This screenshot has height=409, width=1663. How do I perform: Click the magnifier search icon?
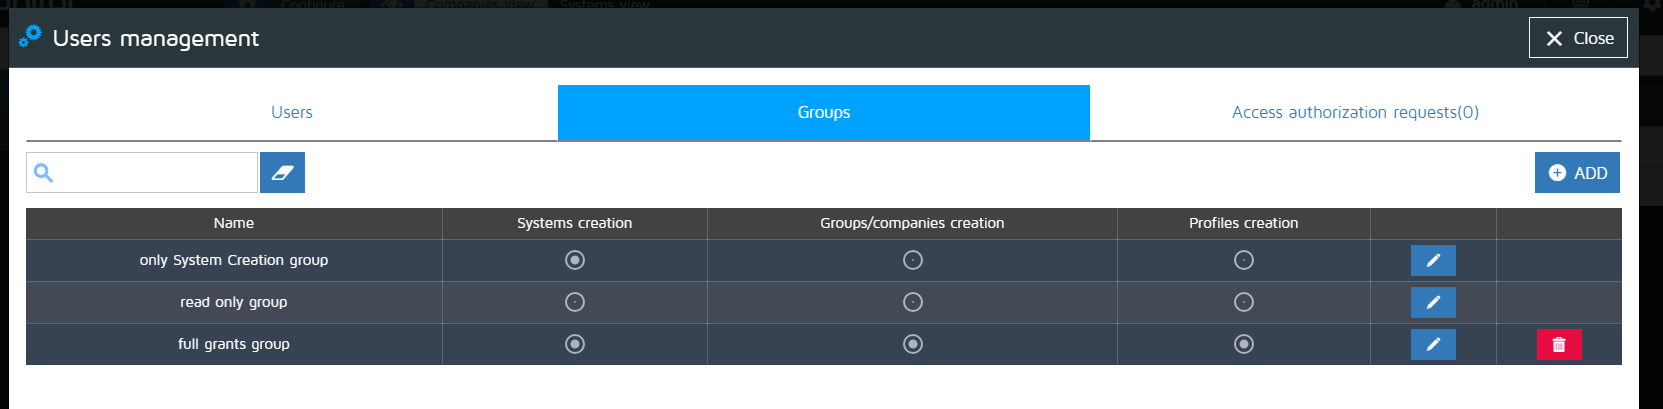click(43, 173)
